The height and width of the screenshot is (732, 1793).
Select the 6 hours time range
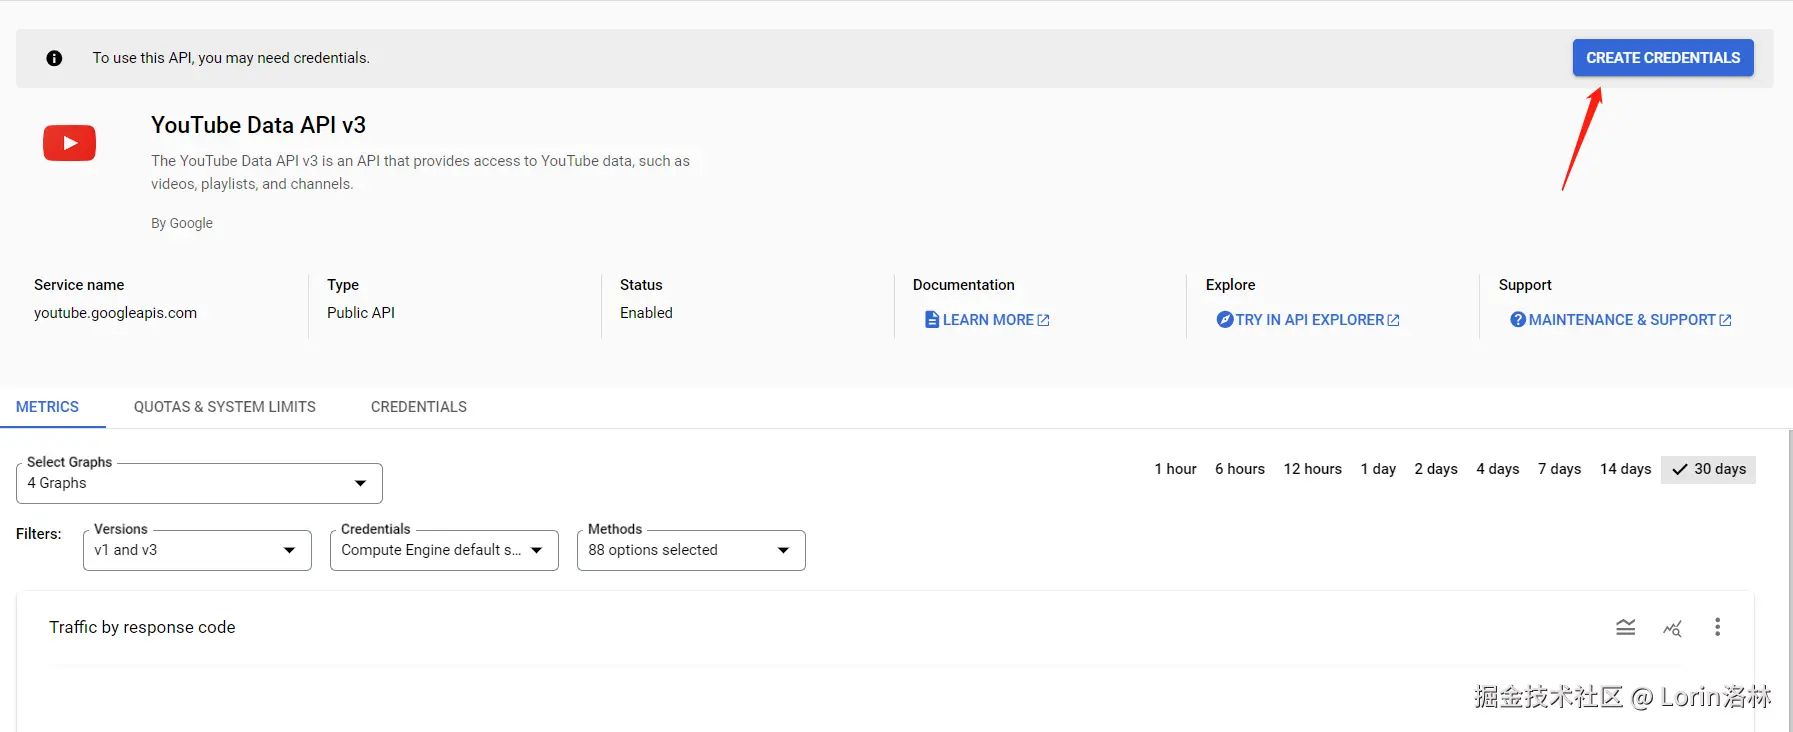[1240, 469]
